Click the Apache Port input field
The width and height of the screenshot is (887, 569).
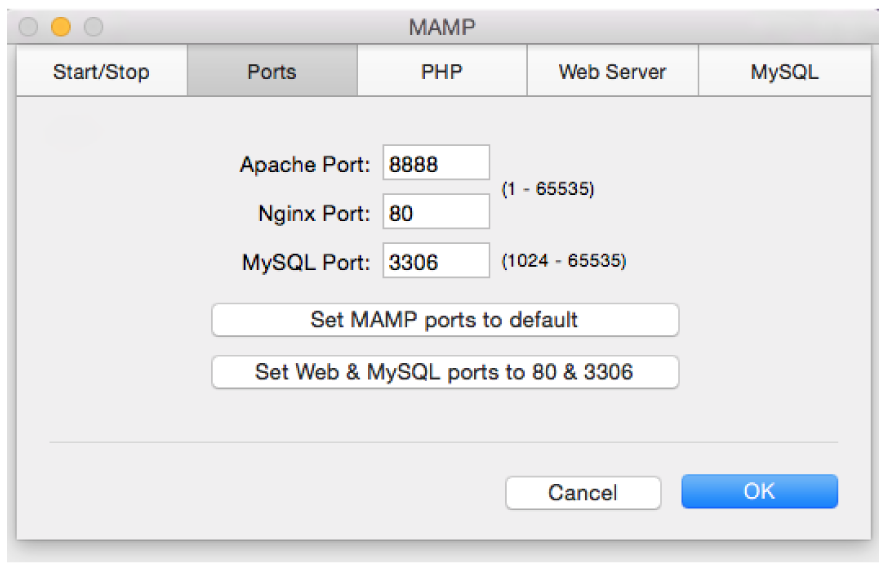[436, 163]
